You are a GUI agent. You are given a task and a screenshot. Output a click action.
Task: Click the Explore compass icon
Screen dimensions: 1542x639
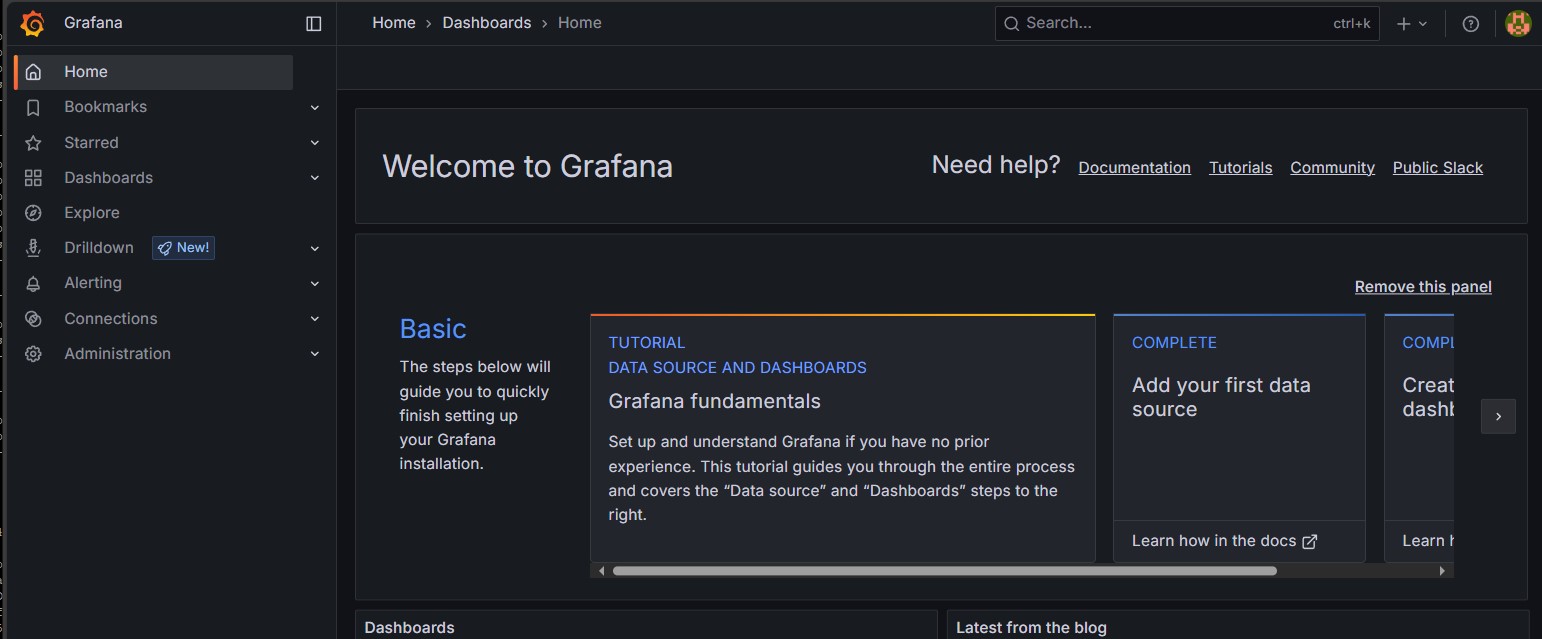click(33, 213)
